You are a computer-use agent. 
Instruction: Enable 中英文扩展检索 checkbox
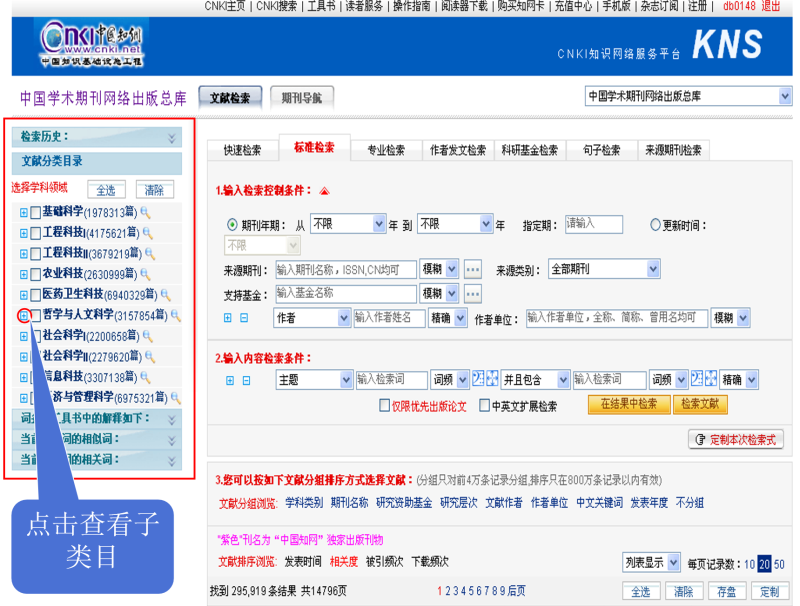pyautogui.click(x=485, y=406)
